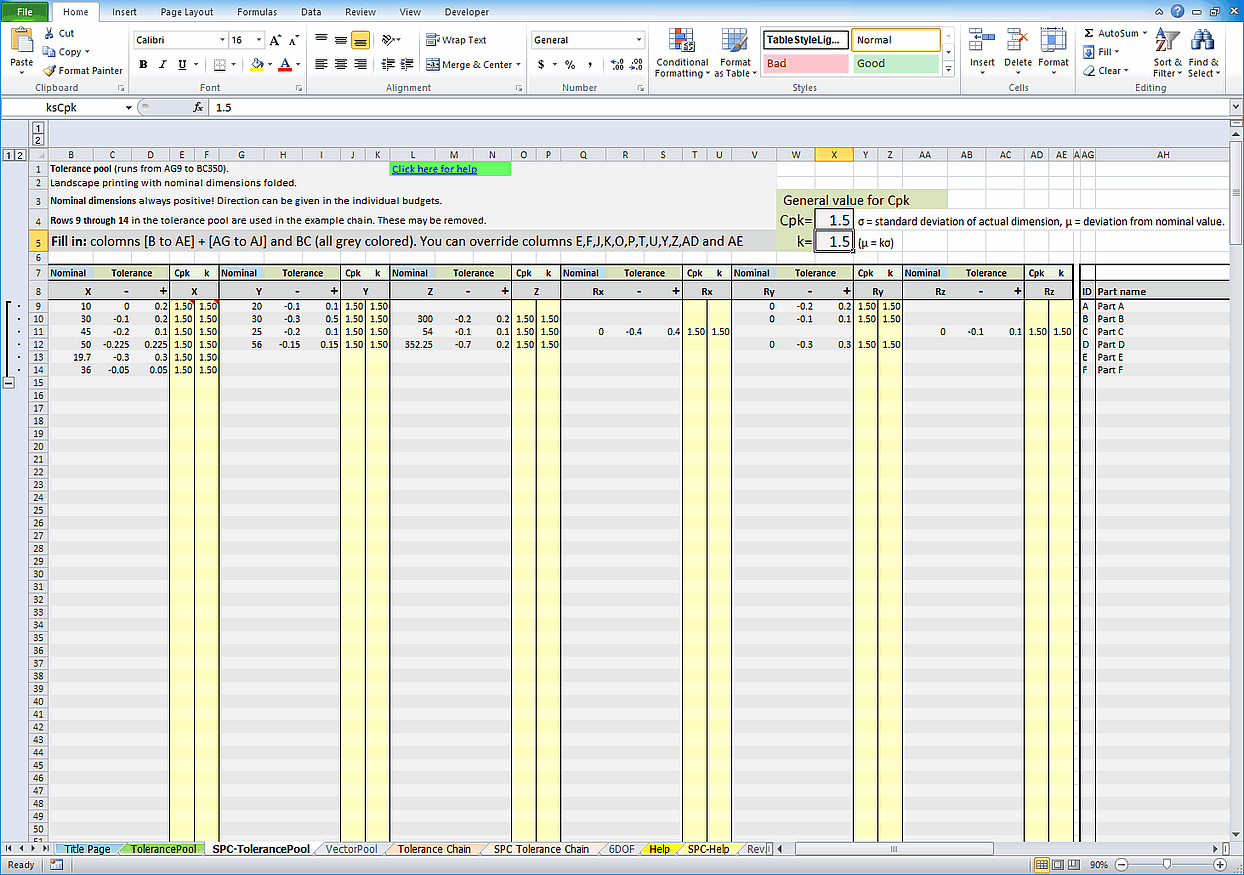Image resolution: width=1244 pixels, height=875 pixels.
Task: Show outline level 1 for rows
Action: point(9,155)
